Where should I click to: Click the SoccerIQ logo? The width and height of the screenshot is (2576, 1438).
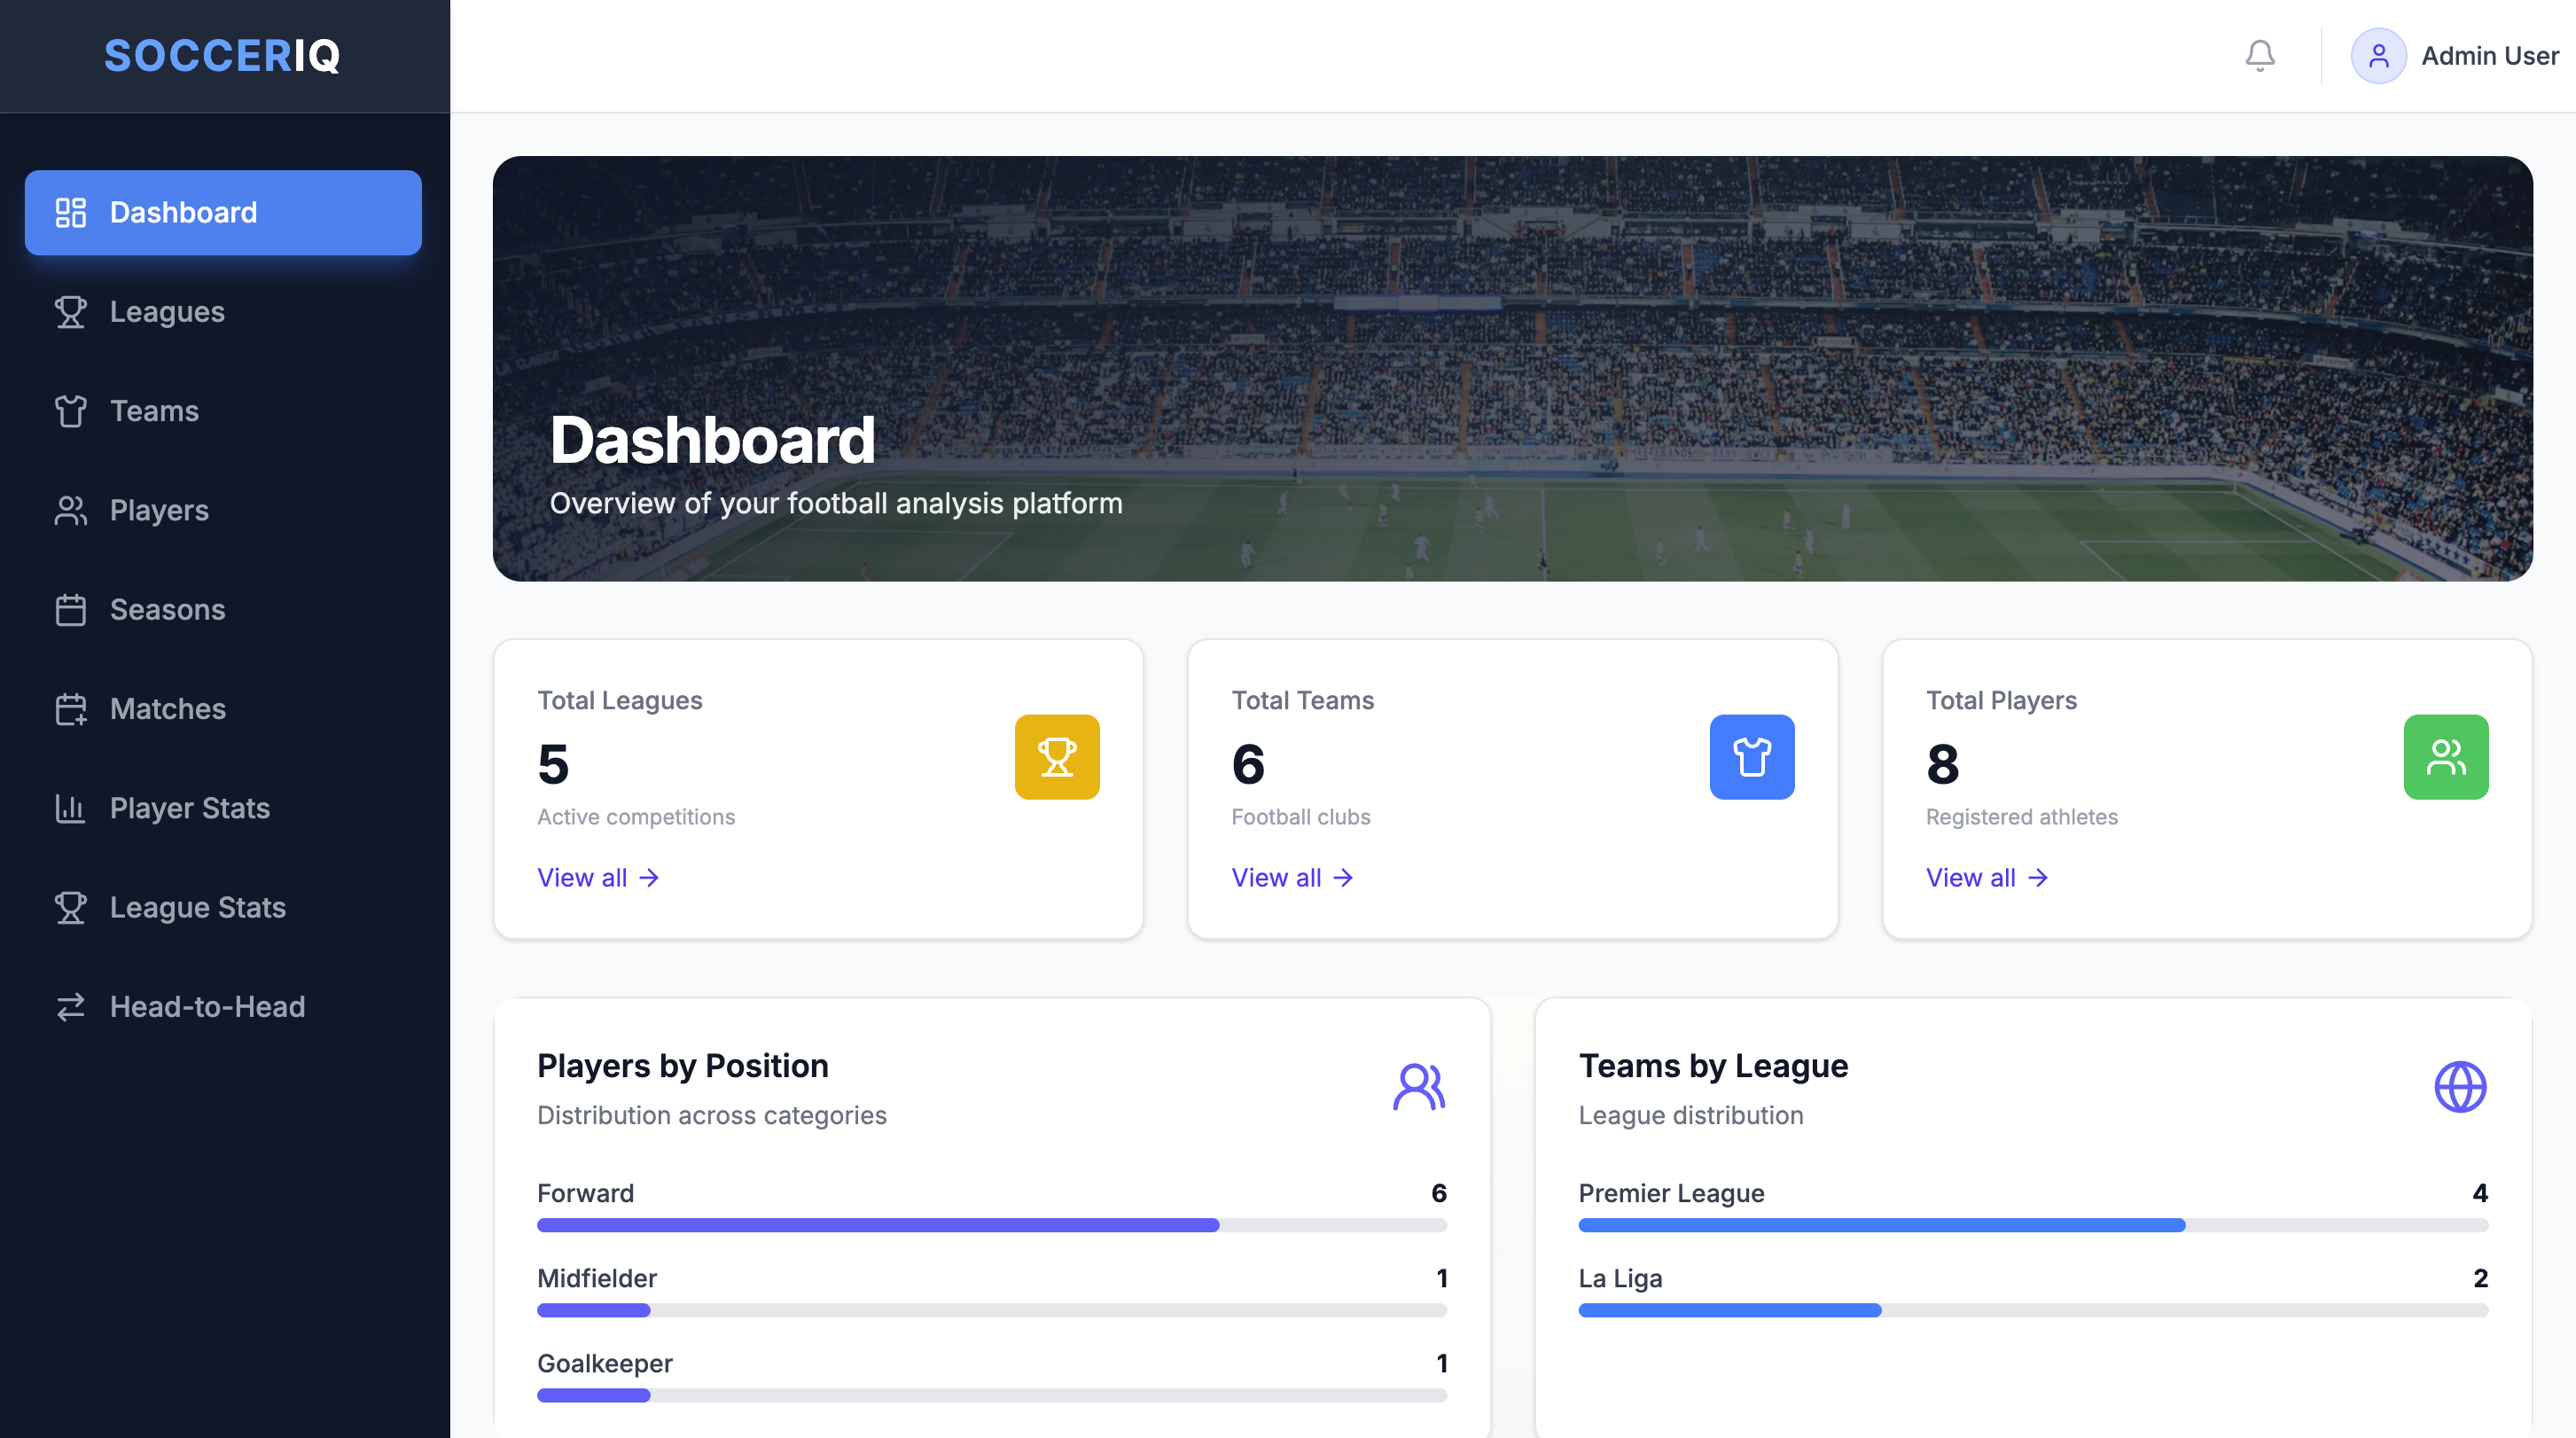pos(222,56)
